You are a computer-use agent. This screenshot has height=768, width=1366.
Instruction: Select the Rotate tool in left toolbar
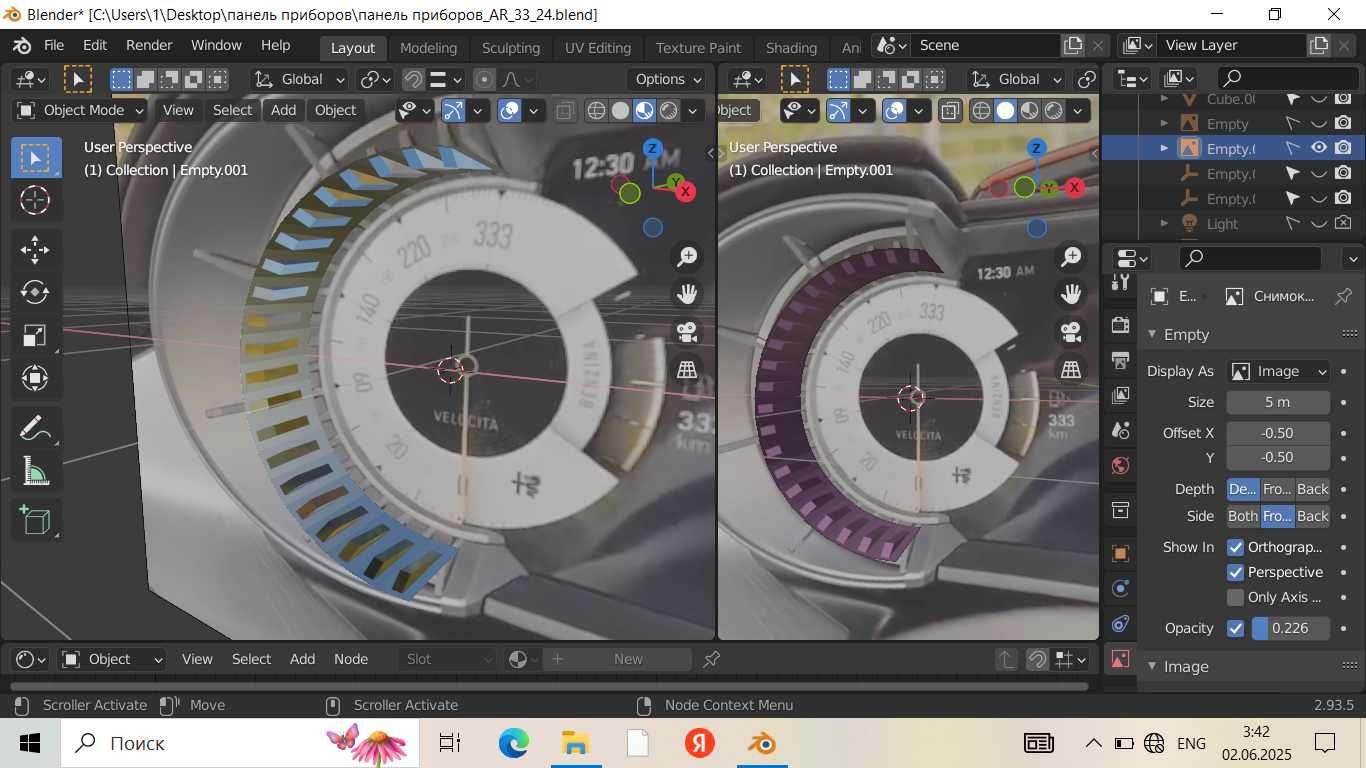click(35, 292)
